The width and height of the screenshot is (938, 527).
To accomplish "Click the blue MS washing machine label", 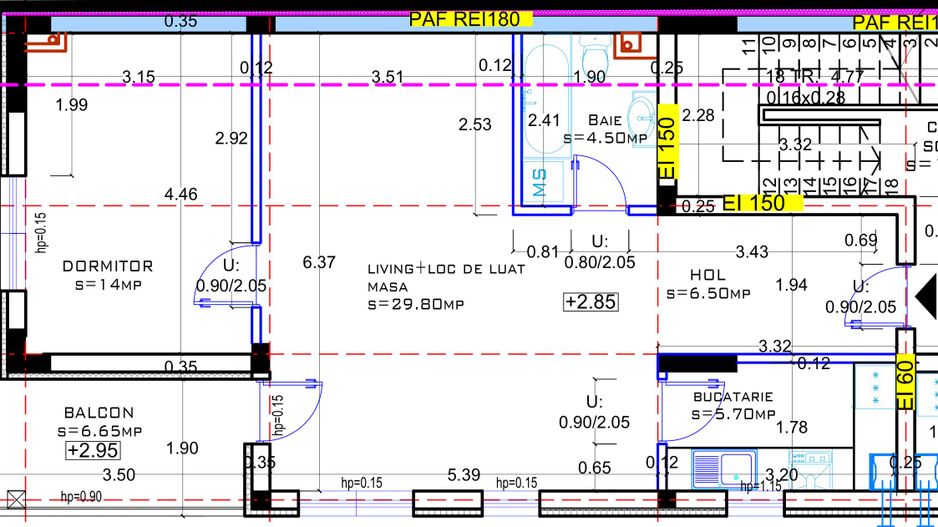I will tap(540, 182).
